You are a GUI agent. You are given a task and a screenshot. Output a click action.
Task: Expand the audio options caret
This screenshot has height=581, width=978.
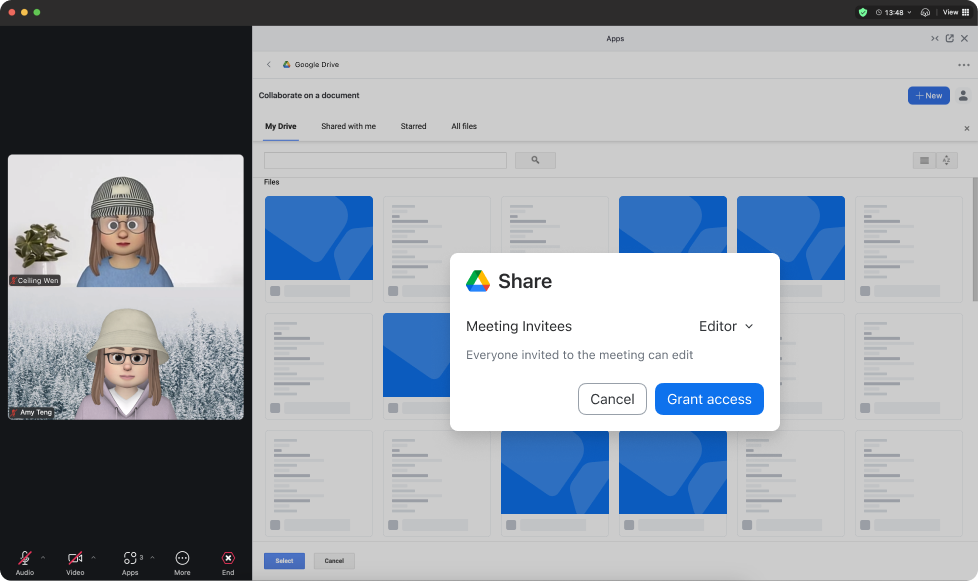tap(42, 557)
